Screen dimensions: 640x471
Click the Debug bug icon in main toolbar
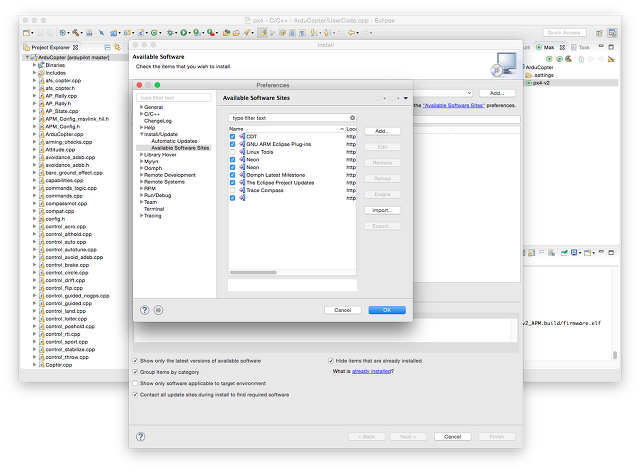pos(170,33)
